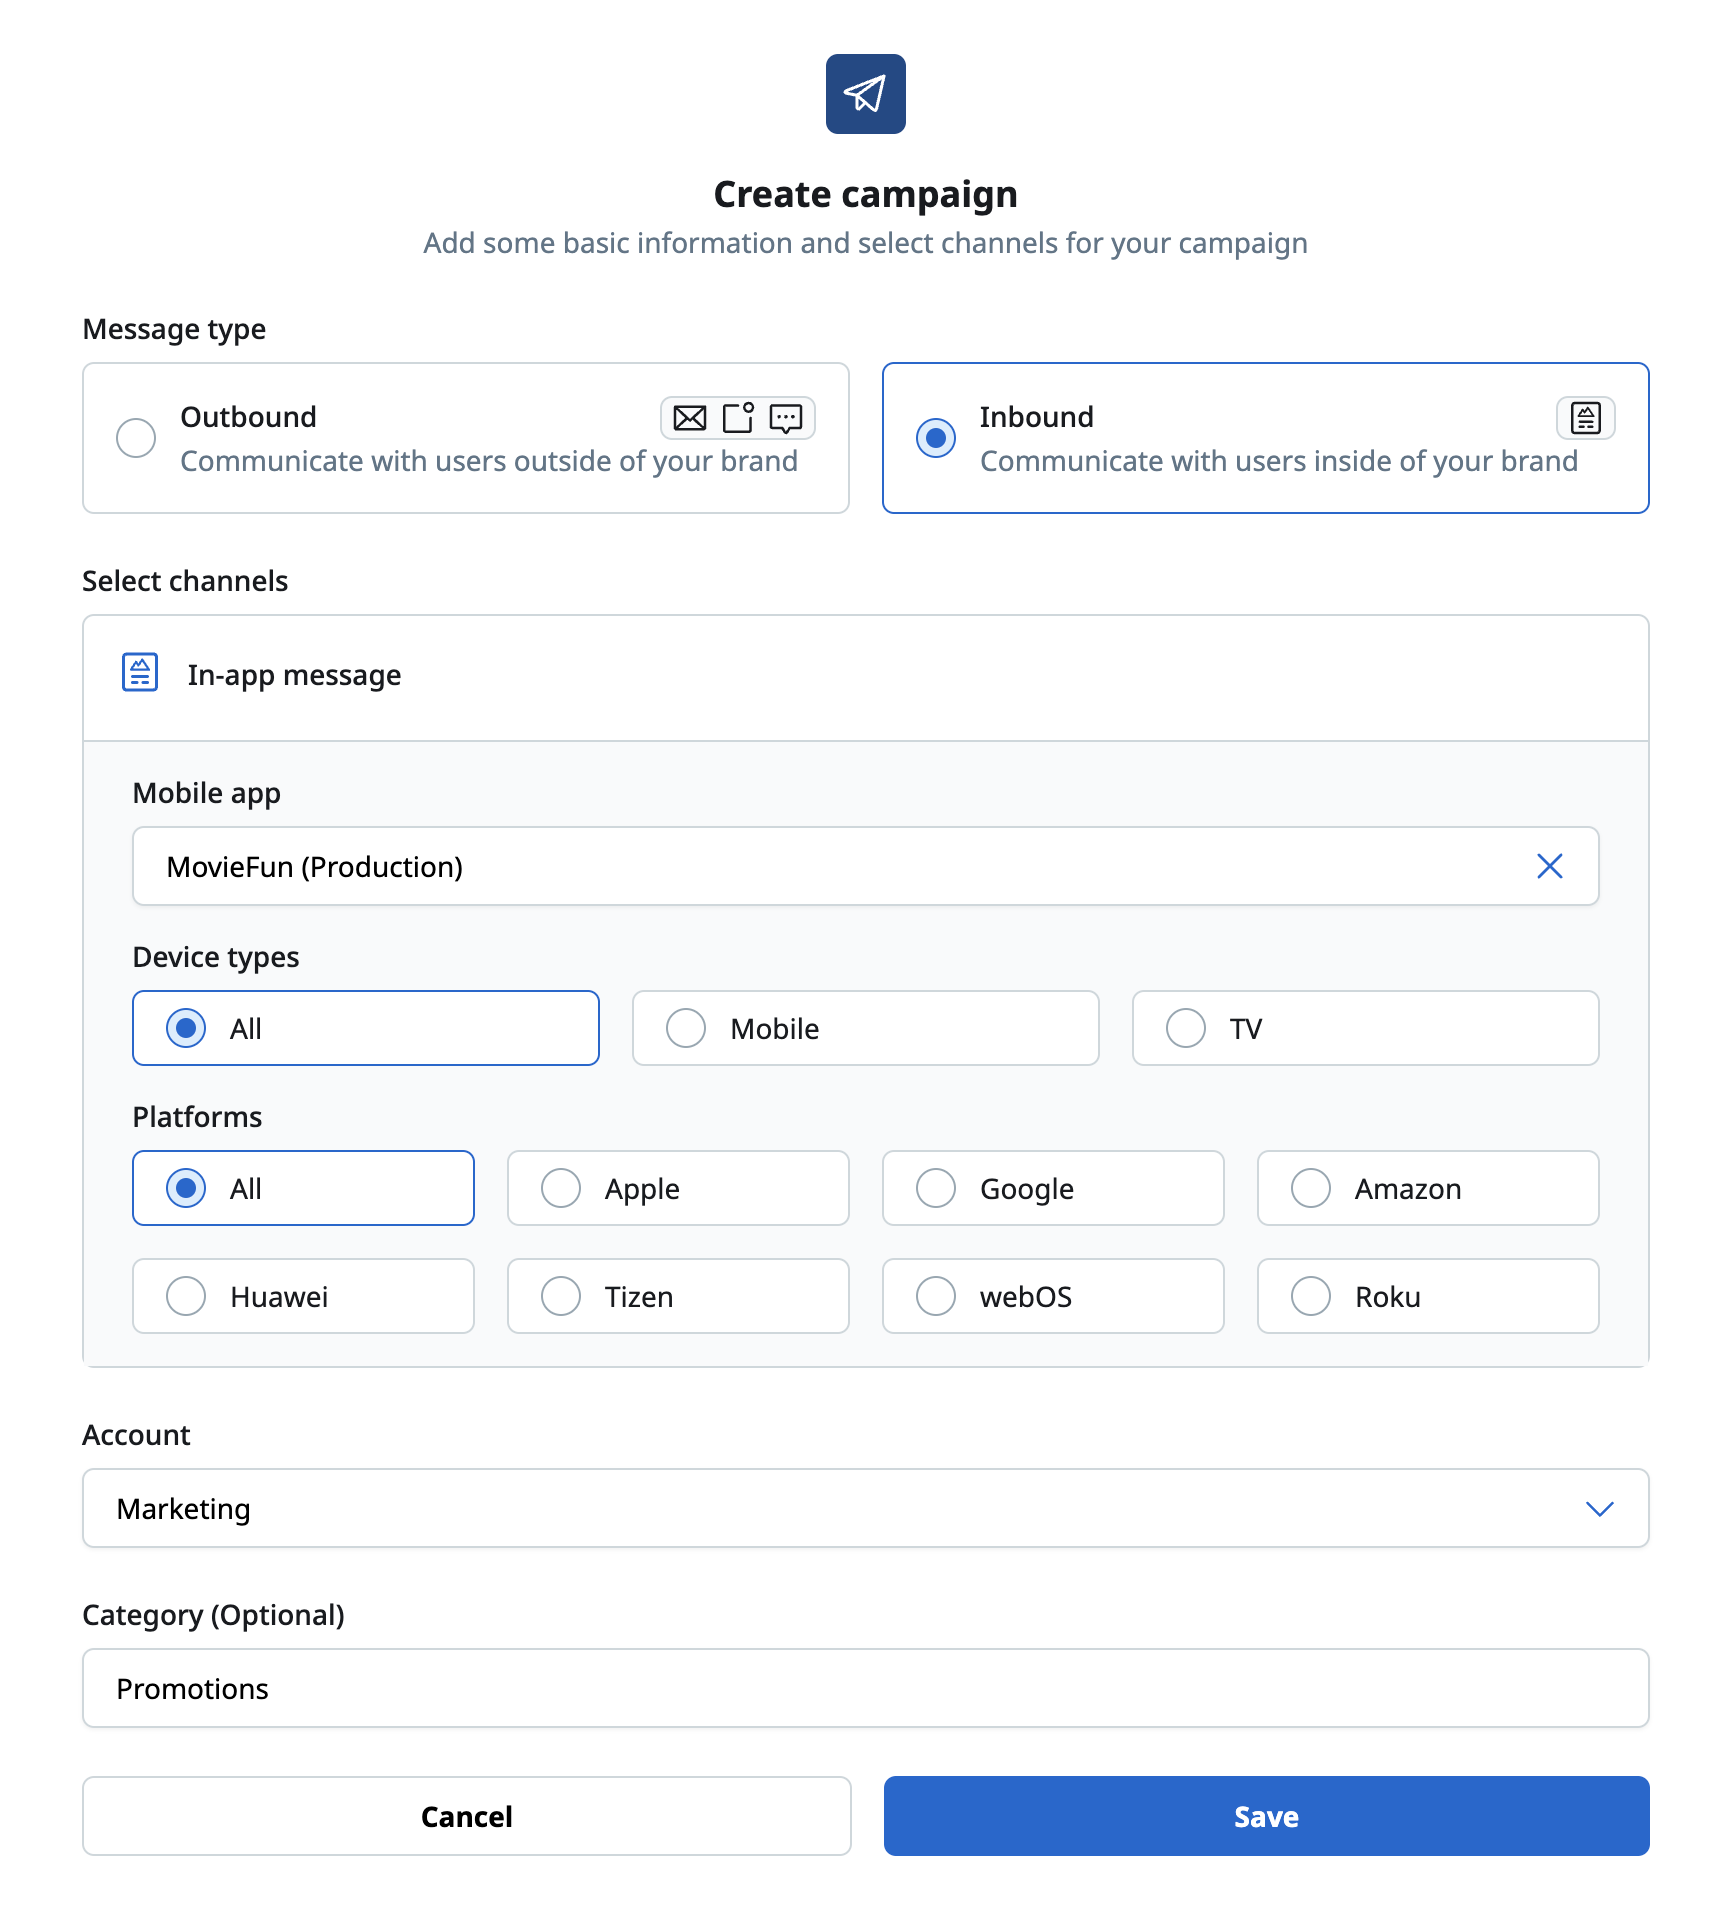Viewport: 1724px width, 1919px height.
Task: Click the blue In-app message channel icon
Action: 140,672
